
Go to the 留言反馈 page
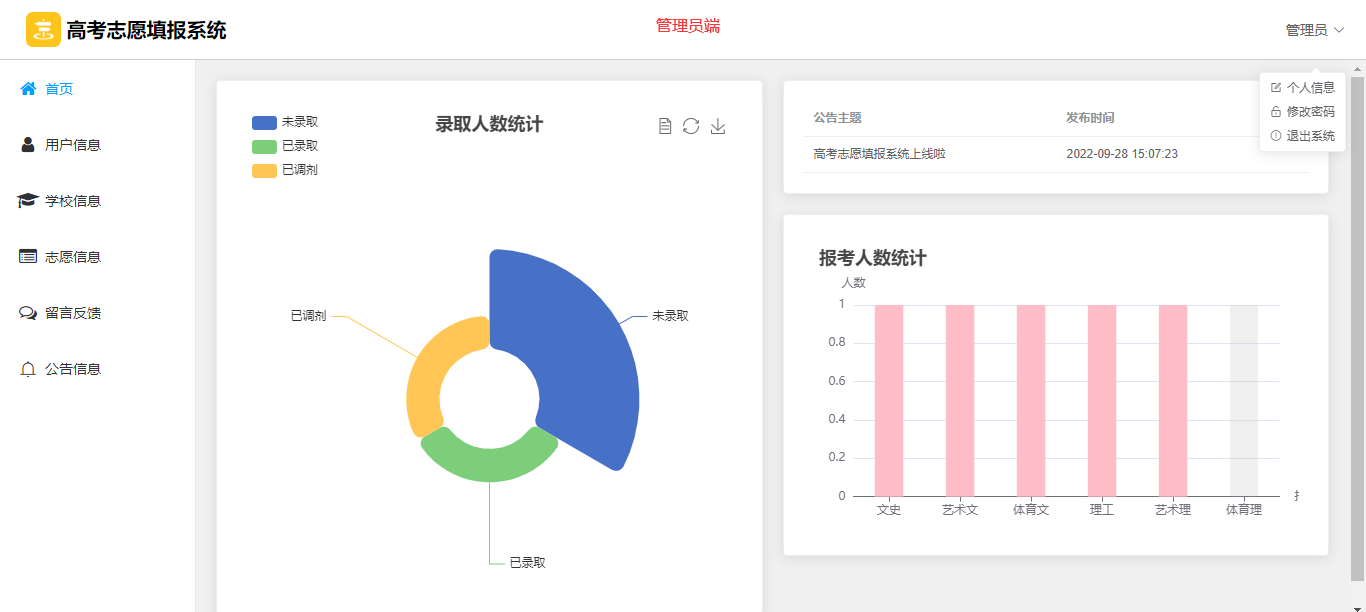[x=72, y=313]
